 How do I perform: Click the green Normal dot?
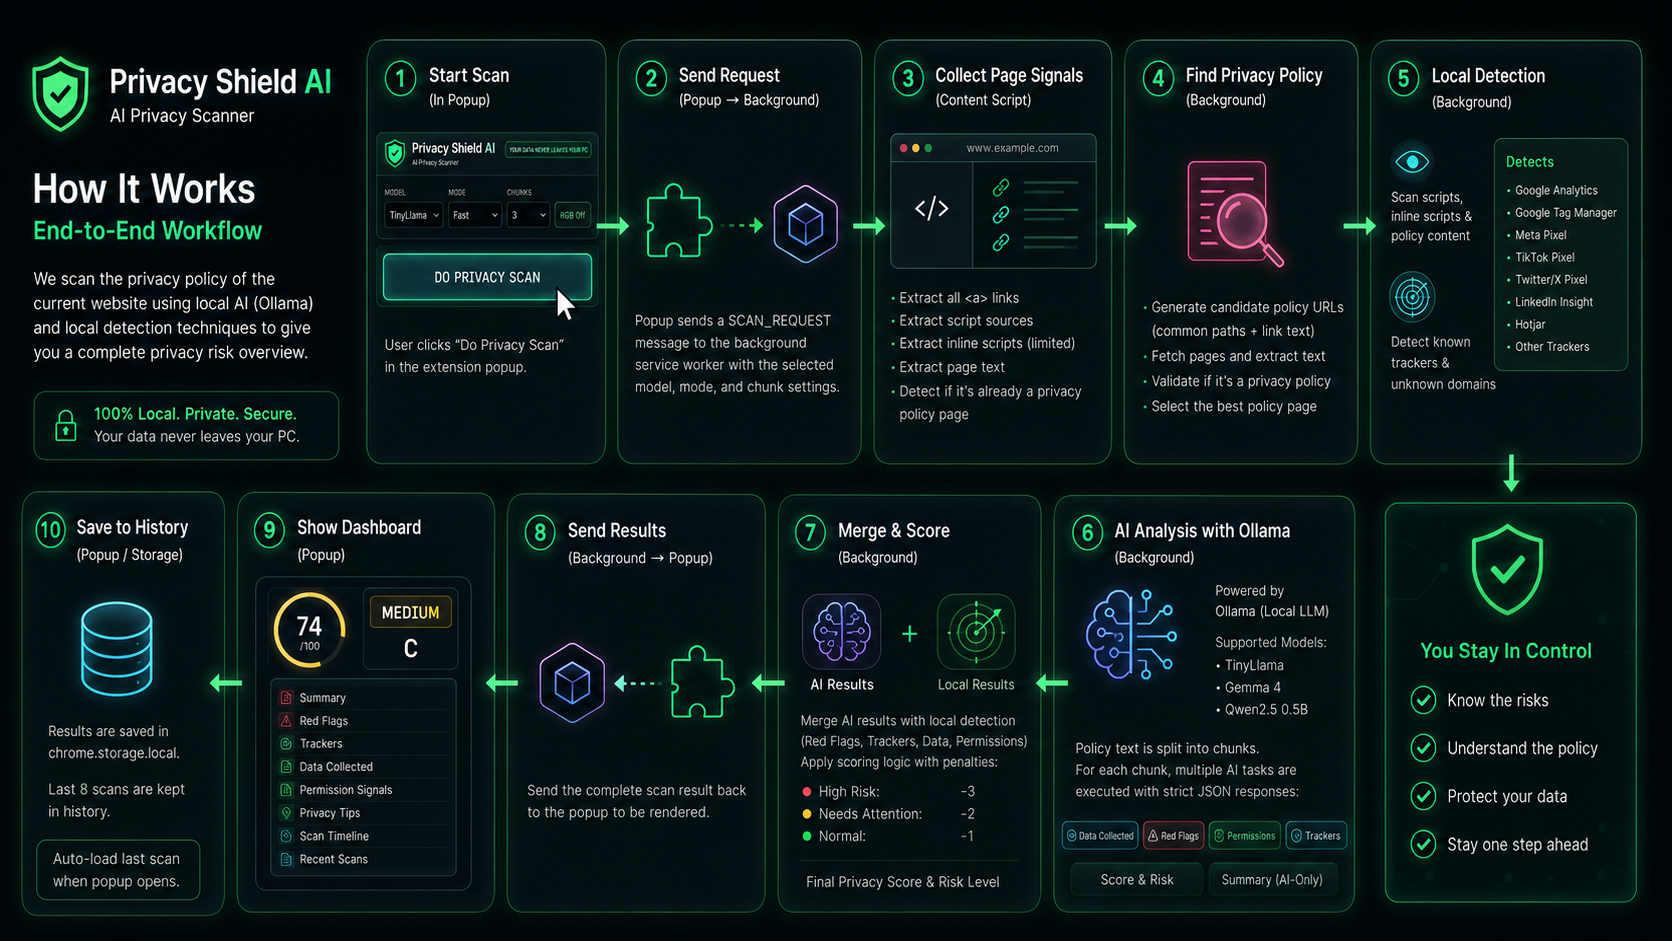click(x=807, y=836)
